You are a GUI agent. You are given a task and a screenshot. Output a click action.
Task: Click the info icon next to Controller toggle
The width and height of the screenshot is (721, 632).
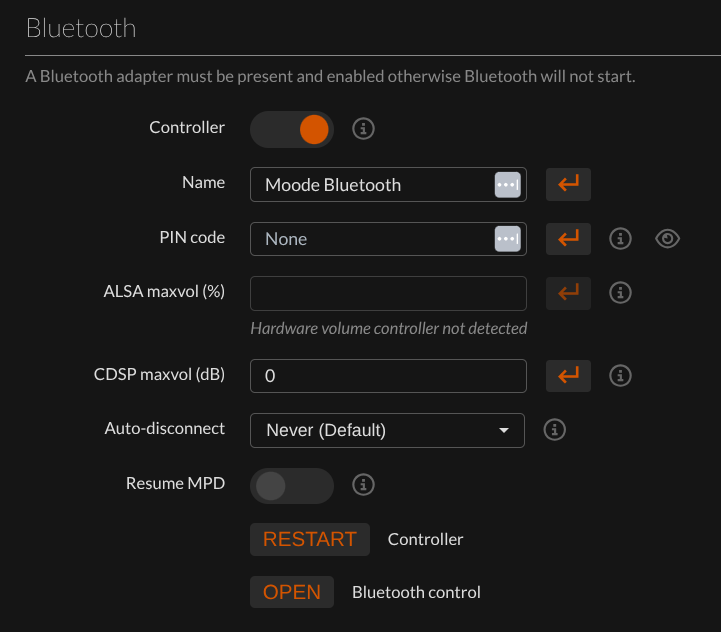point(364,129)
